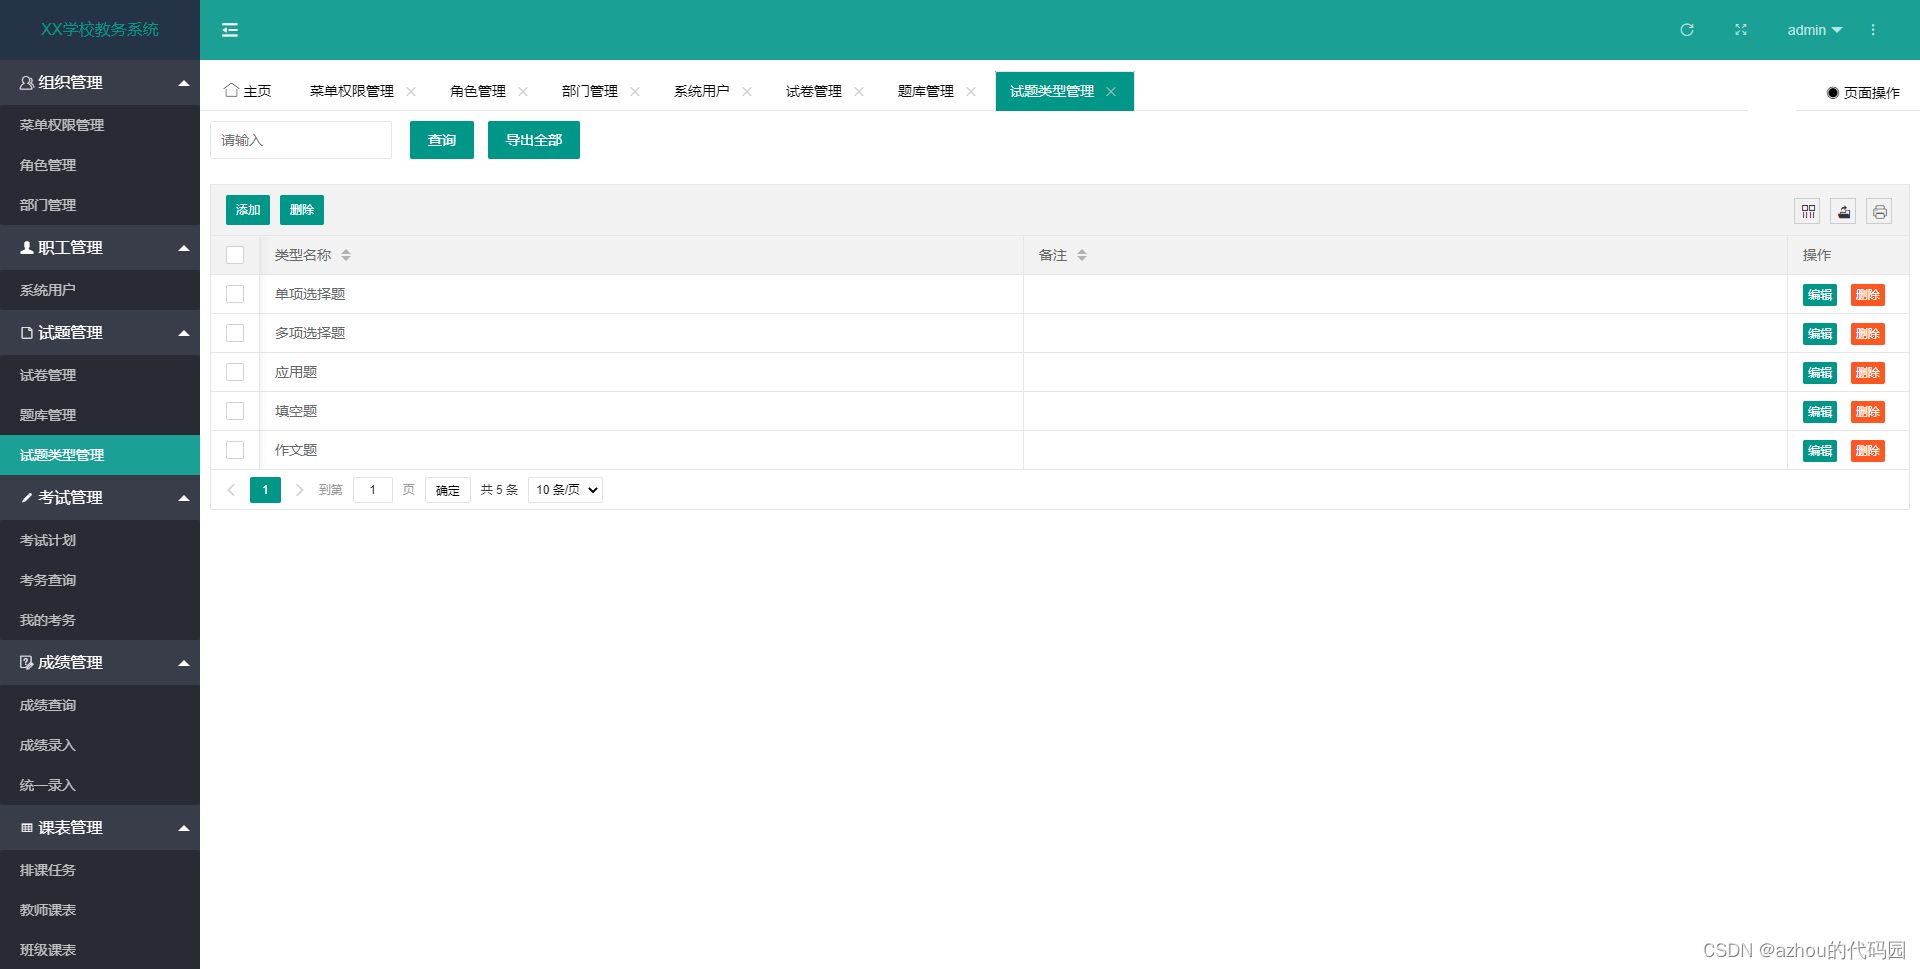
Task: Check the 单项选择题 row checkbox
Action: coord(235,294)
